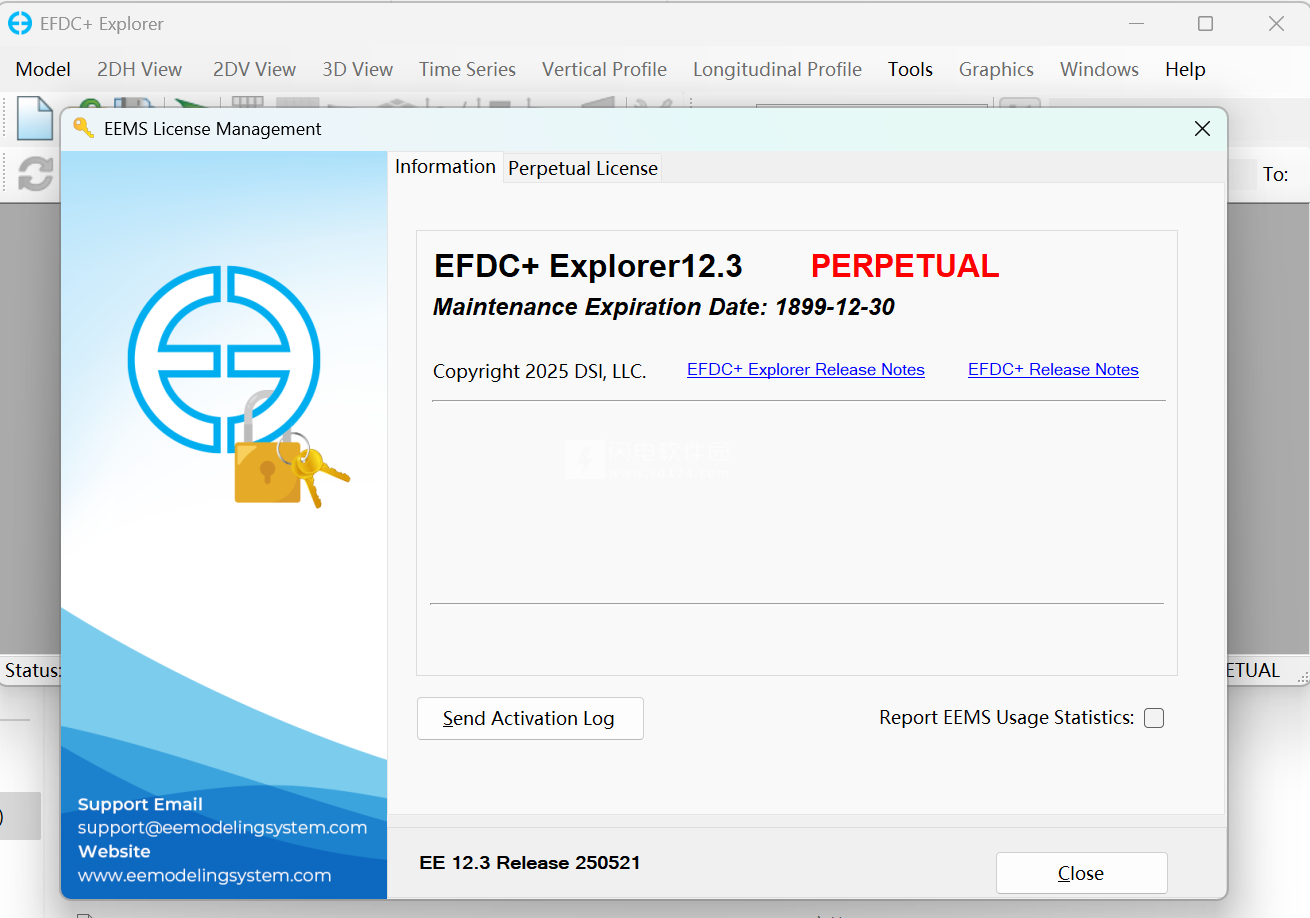Open the EFDC+ Release Notes link

click(x=1053, y=370)
